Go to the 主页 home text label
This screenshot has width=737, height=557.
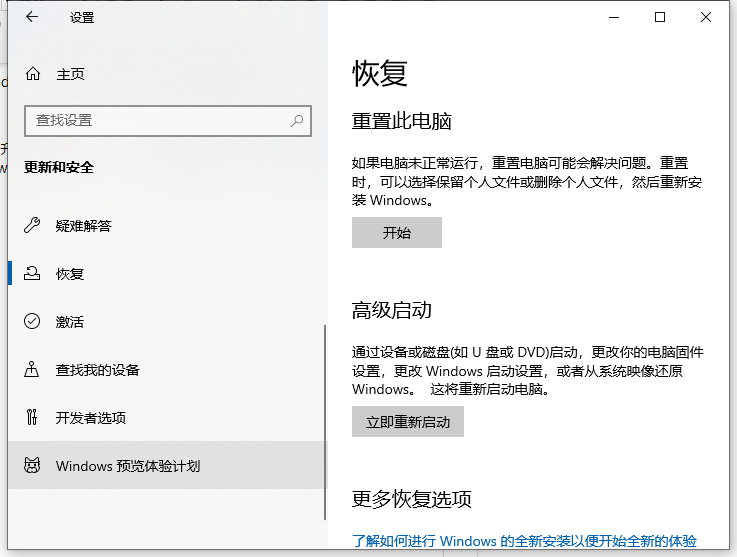click(x=70, y=74)
